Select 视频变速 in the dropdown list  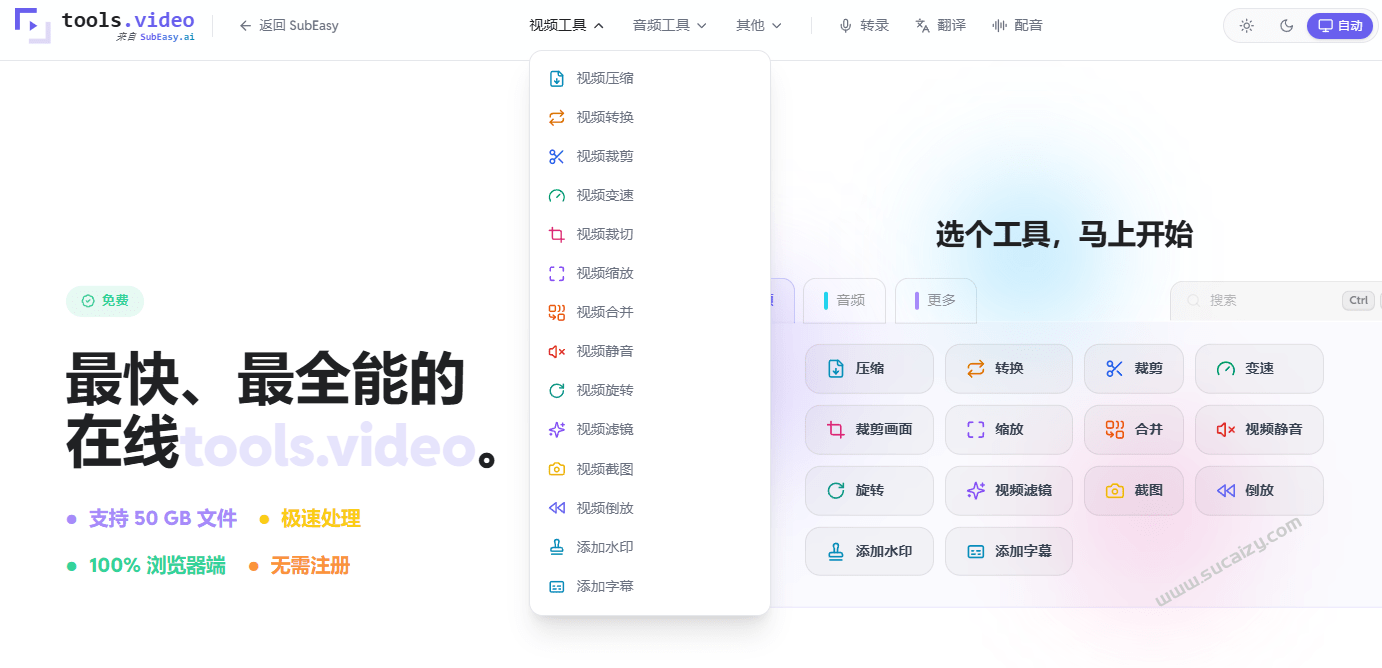point(650,195)
